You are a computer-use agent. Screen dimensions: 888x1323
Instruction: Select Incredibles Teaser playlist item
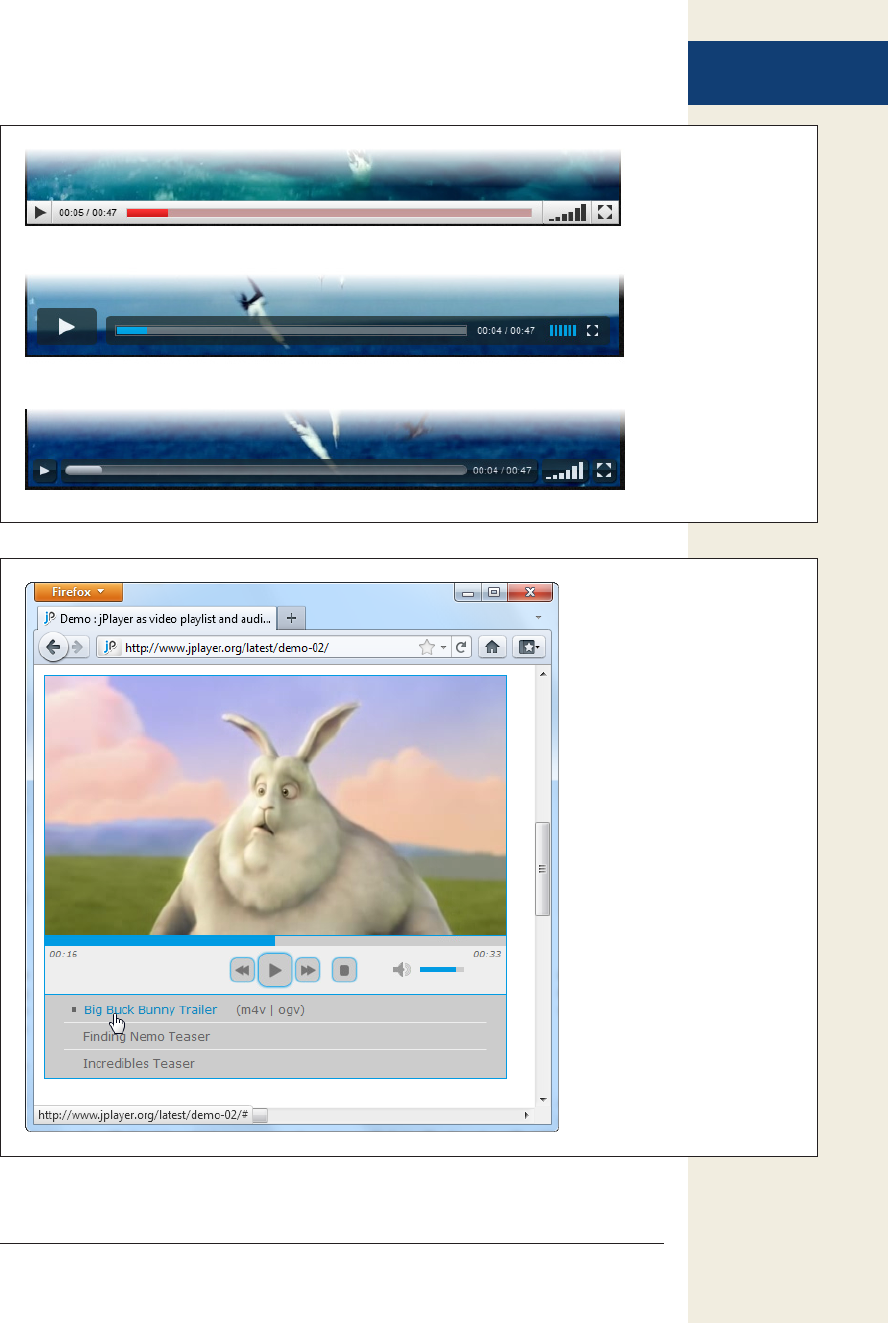click(139, 1064)
